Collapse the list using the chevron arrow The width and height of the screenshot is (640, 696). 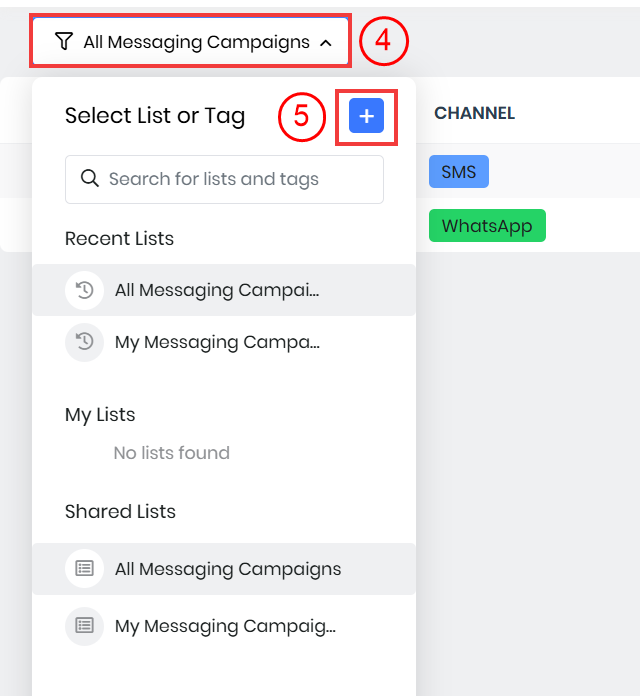tap(325, 42)
